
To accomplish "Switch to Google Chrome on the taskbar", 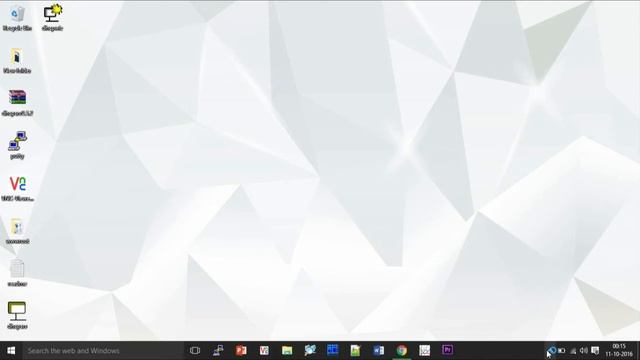I will tap(402, 351).
